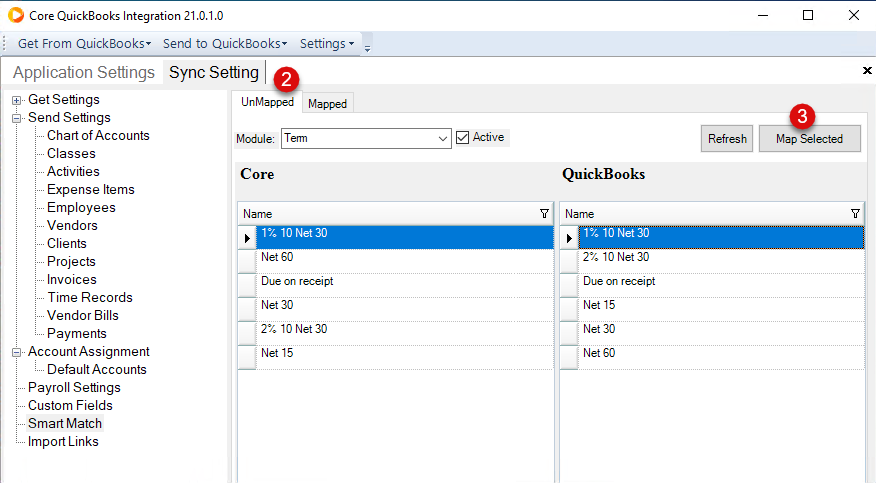
Task: Expand the Get Settings tree node
Action: coord(17,101)
